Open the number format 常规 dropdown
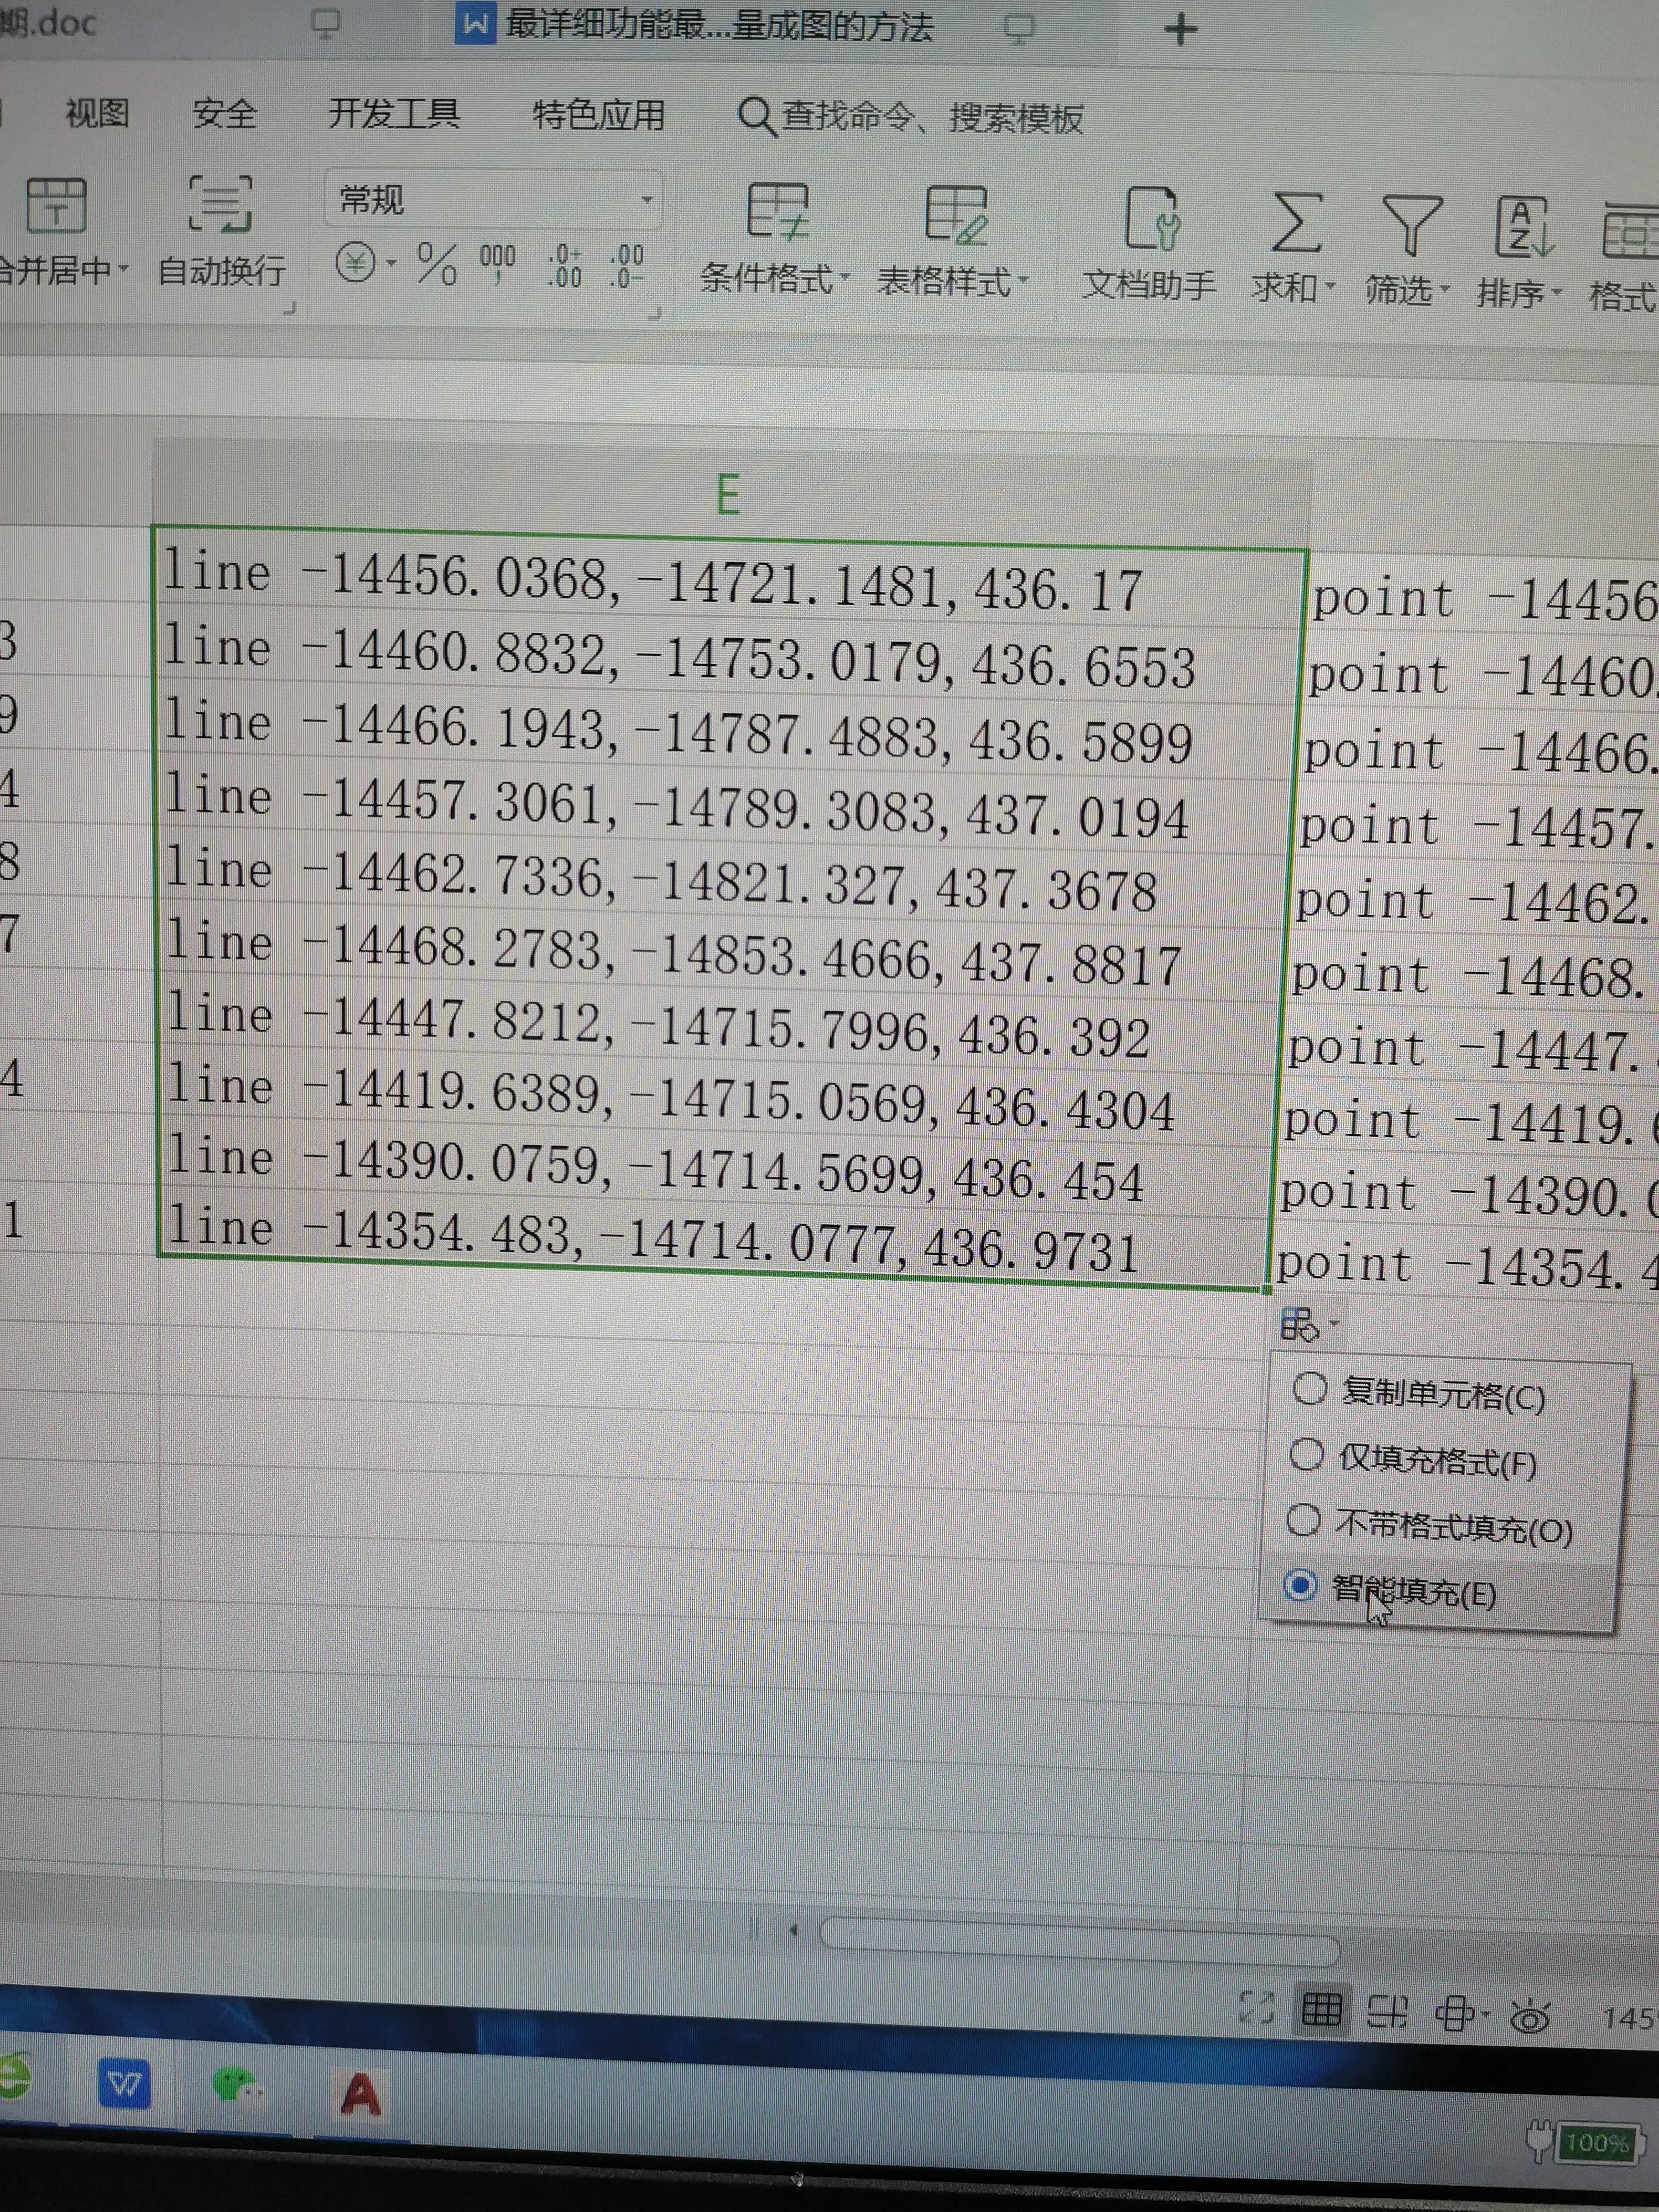The width and height of the screenshot is (1659, 2212). [x=646, y=200]
